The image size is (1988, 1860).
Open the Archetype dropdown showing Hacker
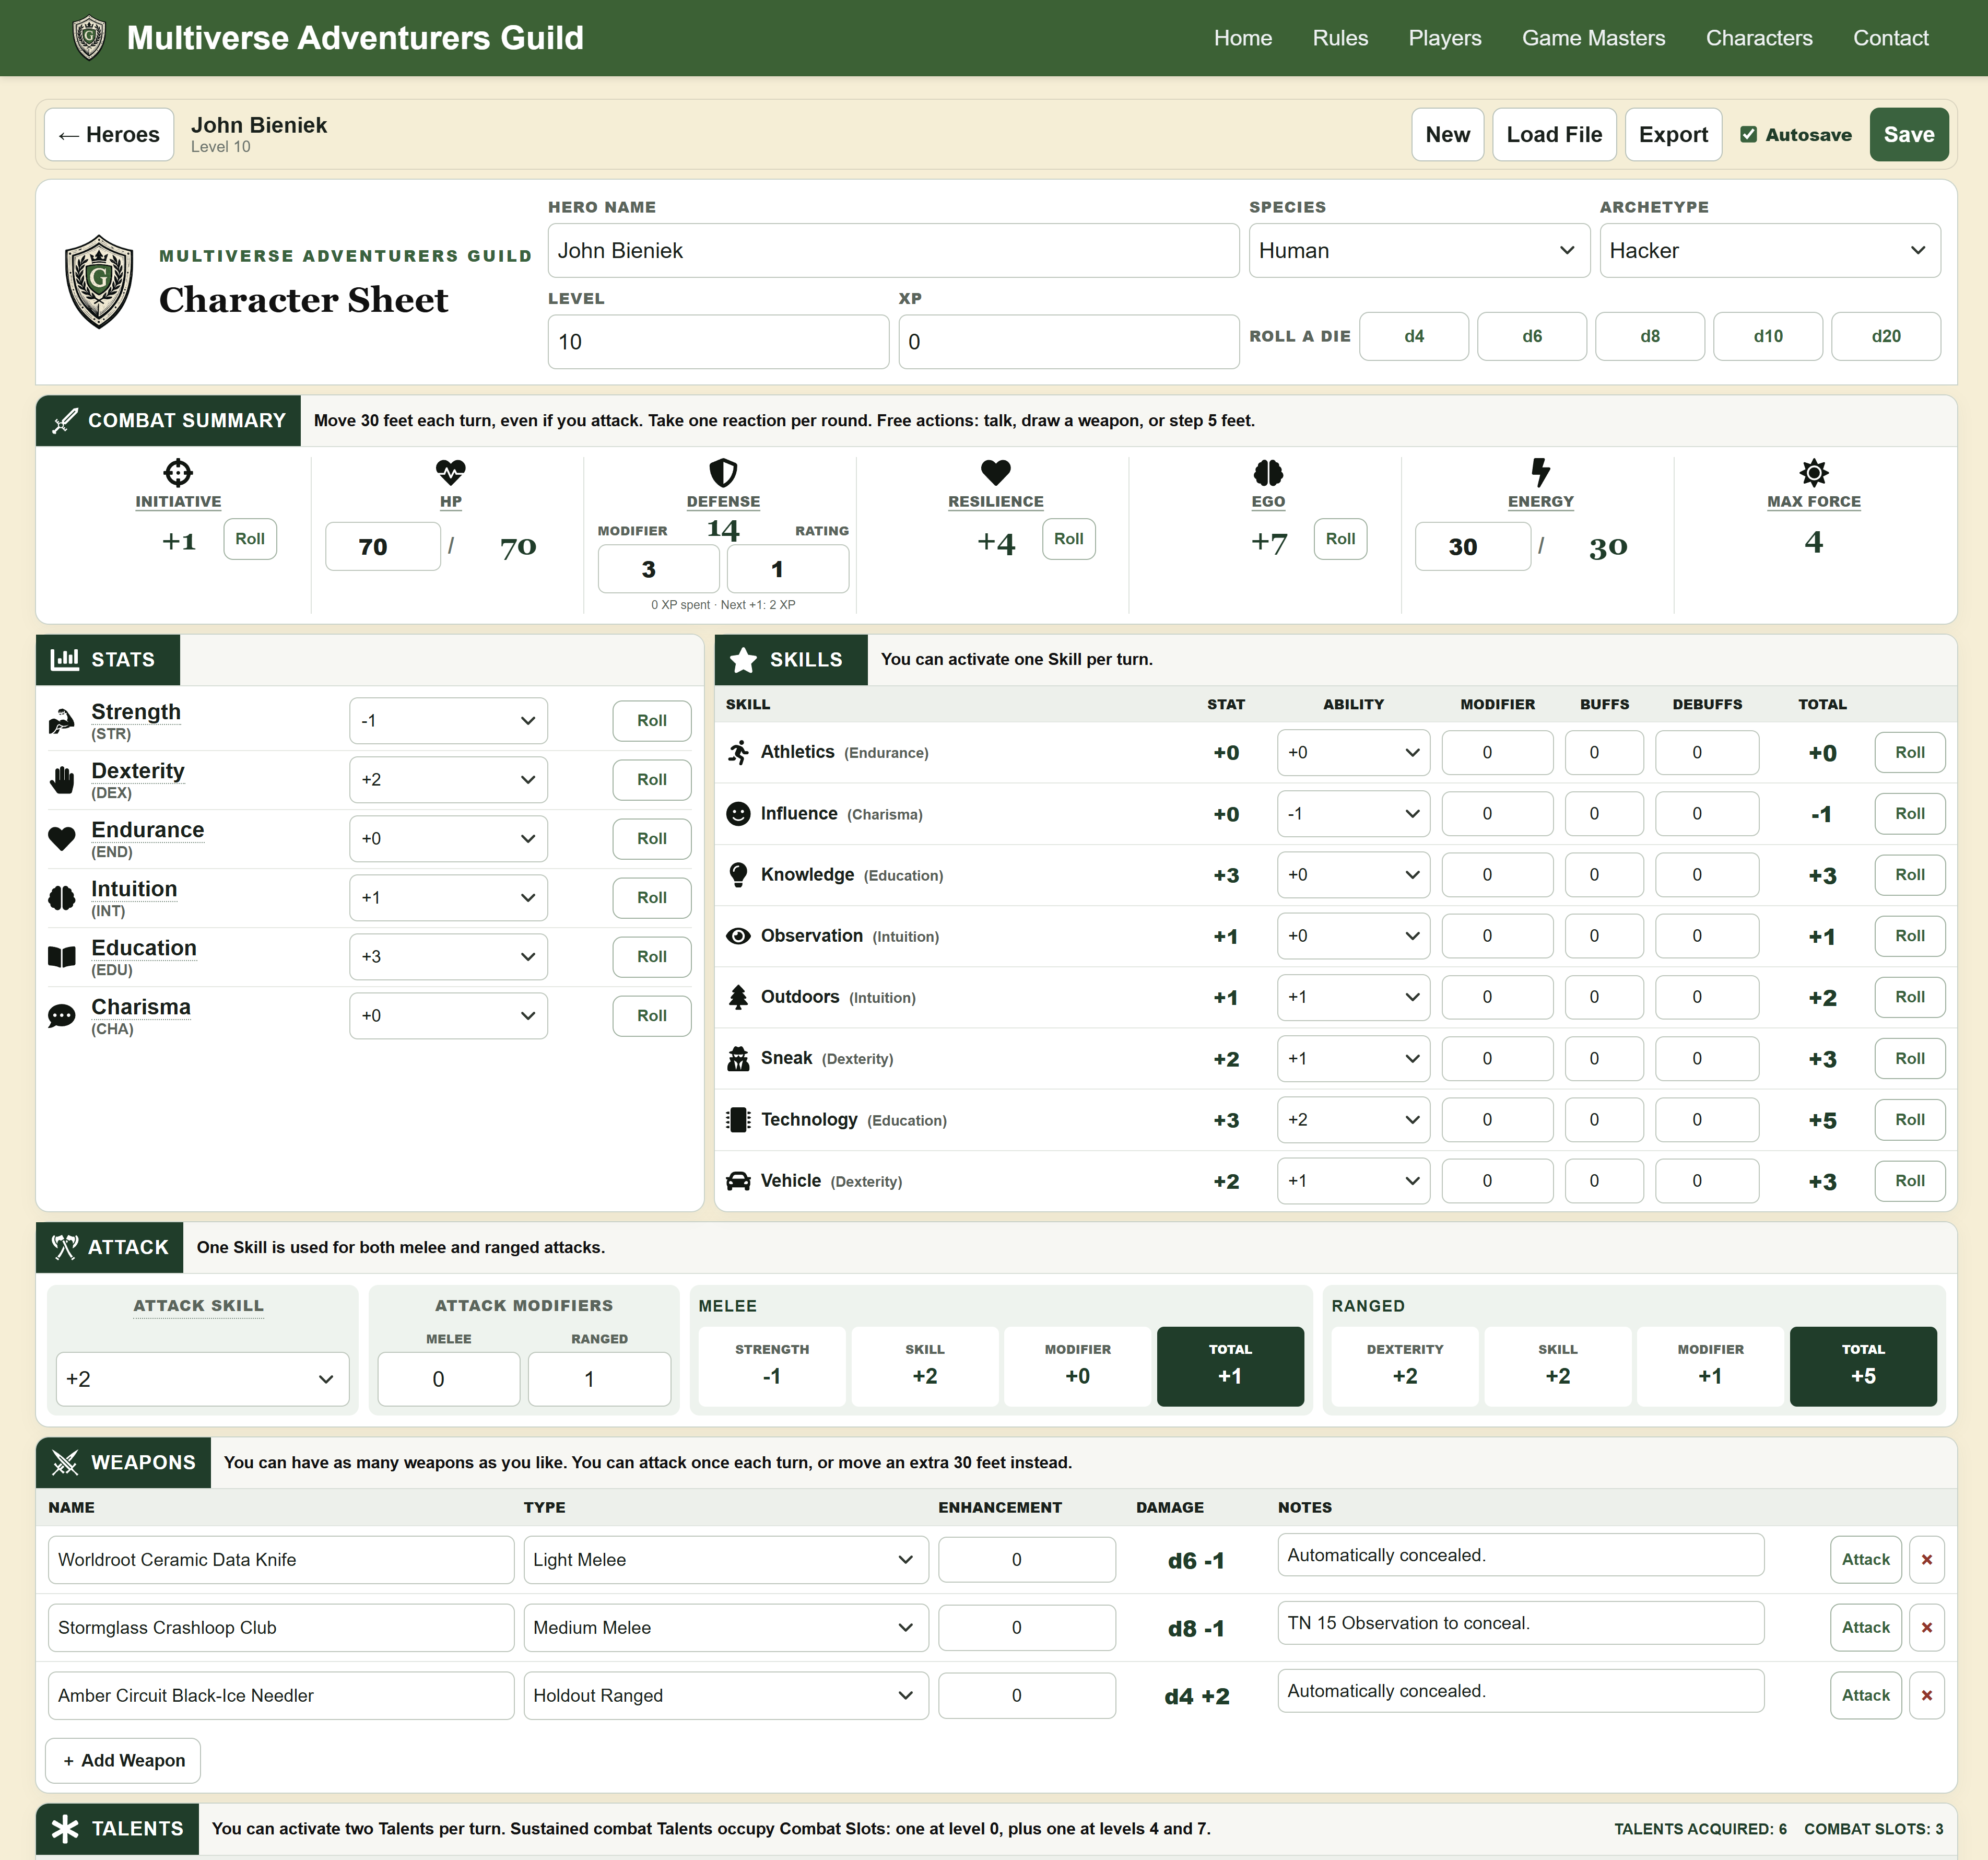pos(1770,250)
